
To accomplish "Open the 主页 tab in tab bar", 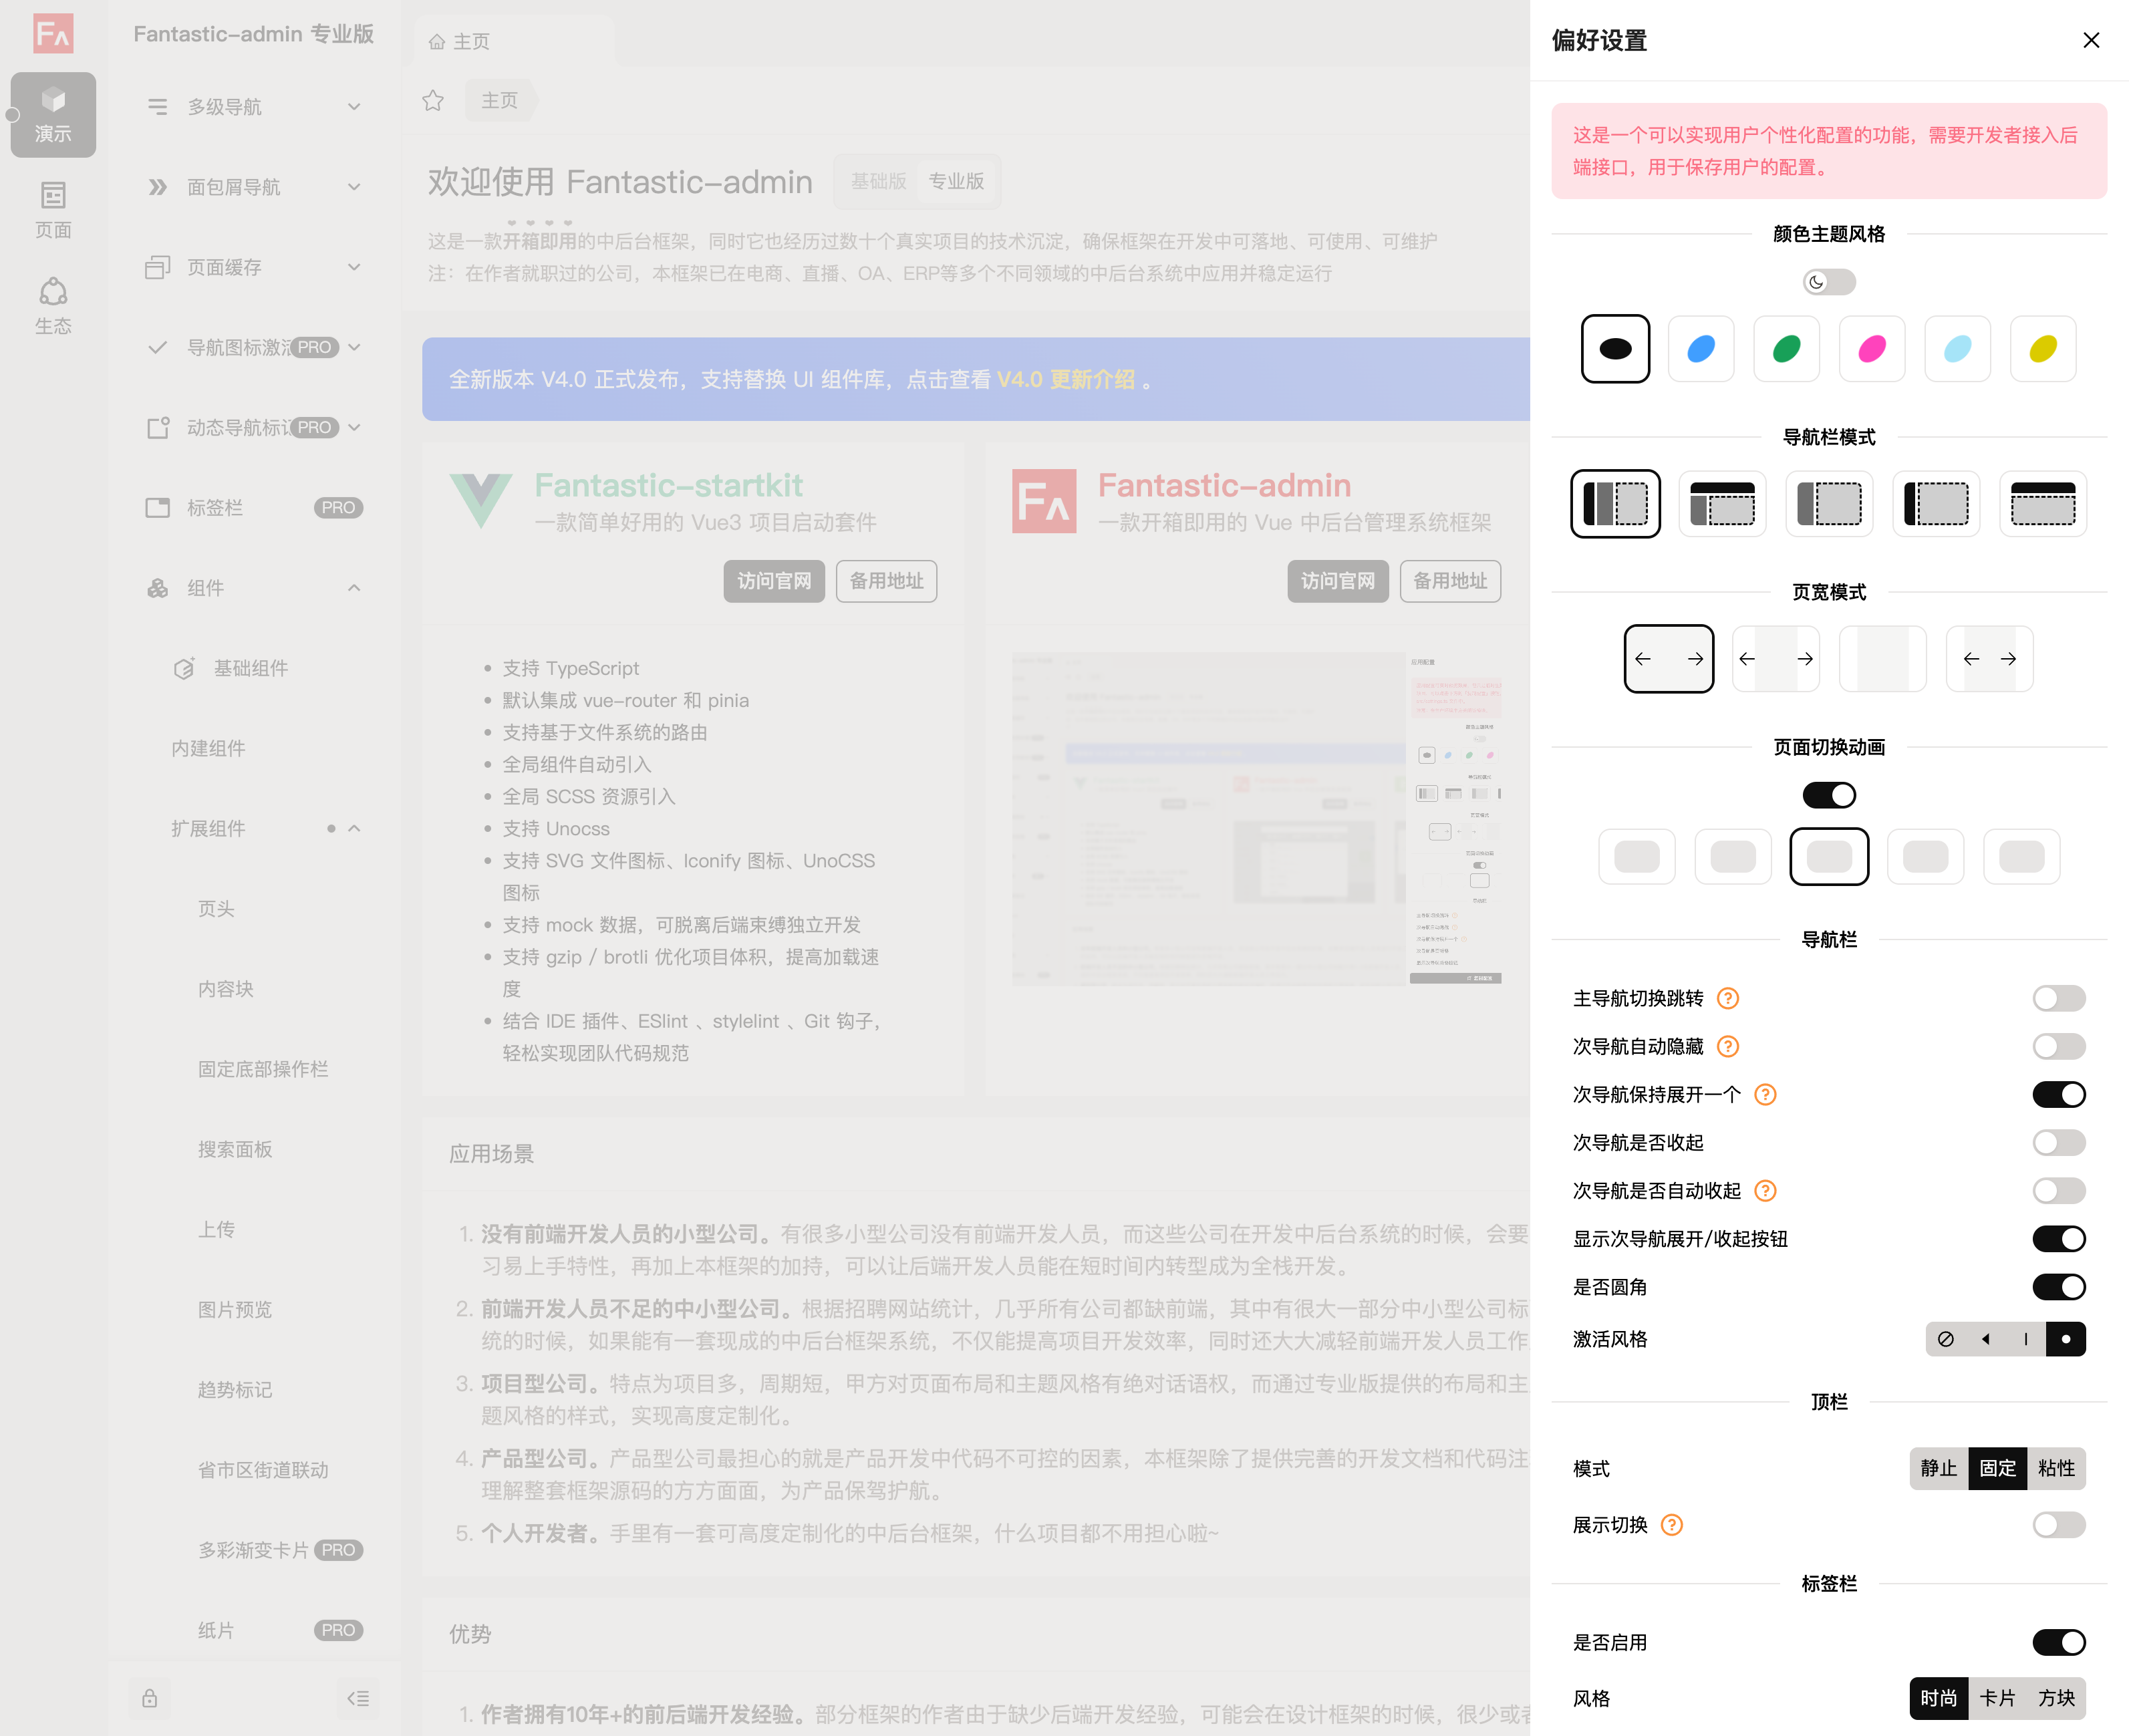I will pos(514,41).
